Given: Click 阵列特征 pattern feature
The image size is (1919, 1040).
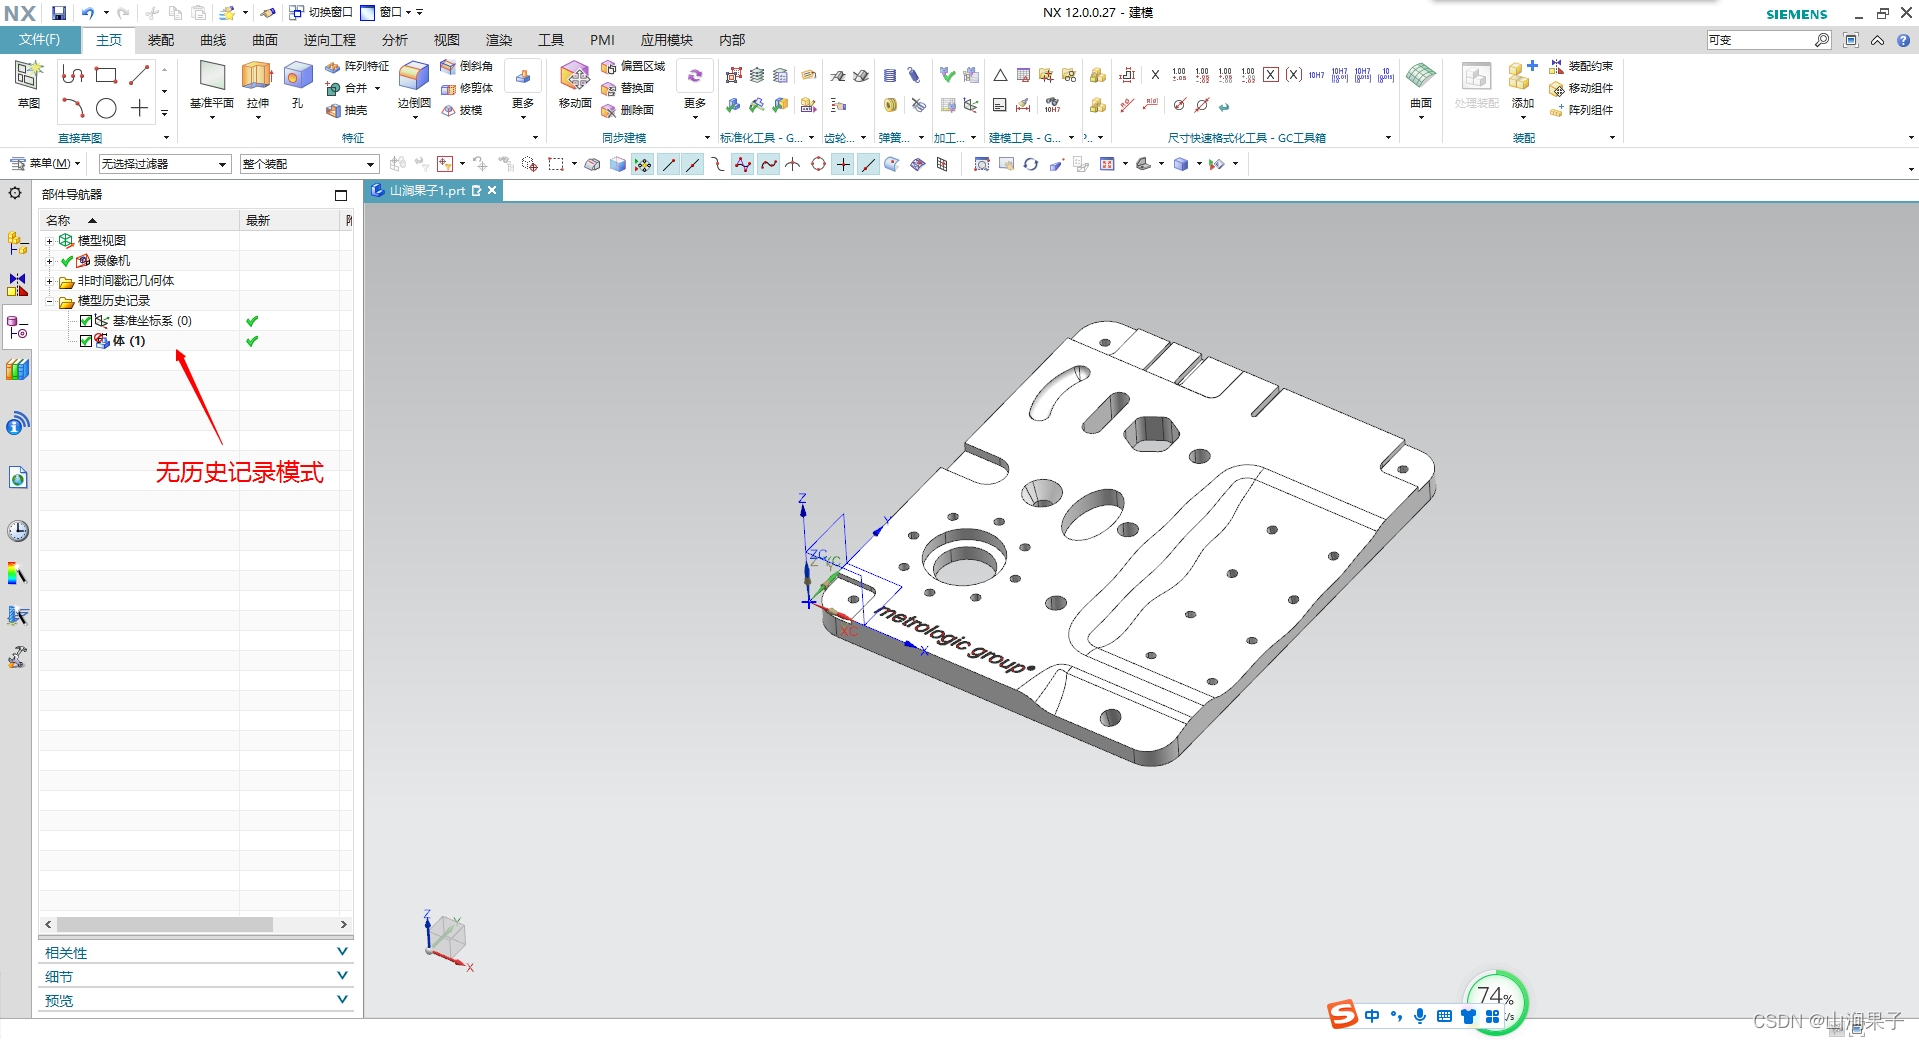Looking at the screenshot, I should tap(357, 66).
